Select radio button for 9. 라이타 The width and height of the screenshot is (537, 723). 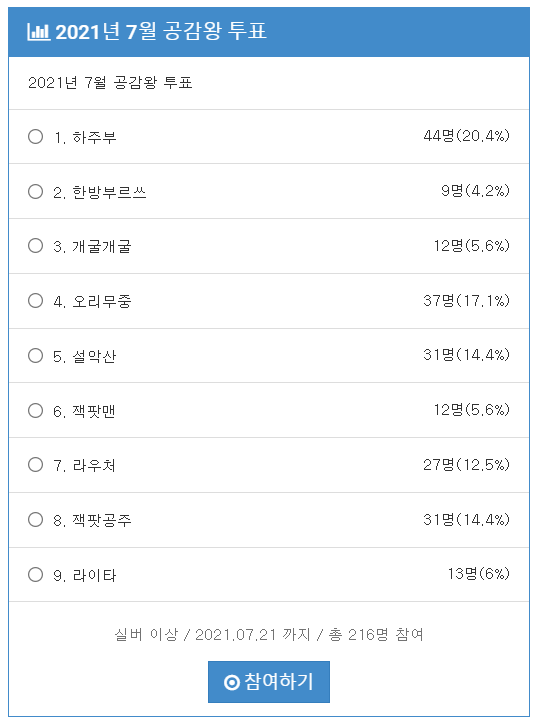(x=35, y=575)
